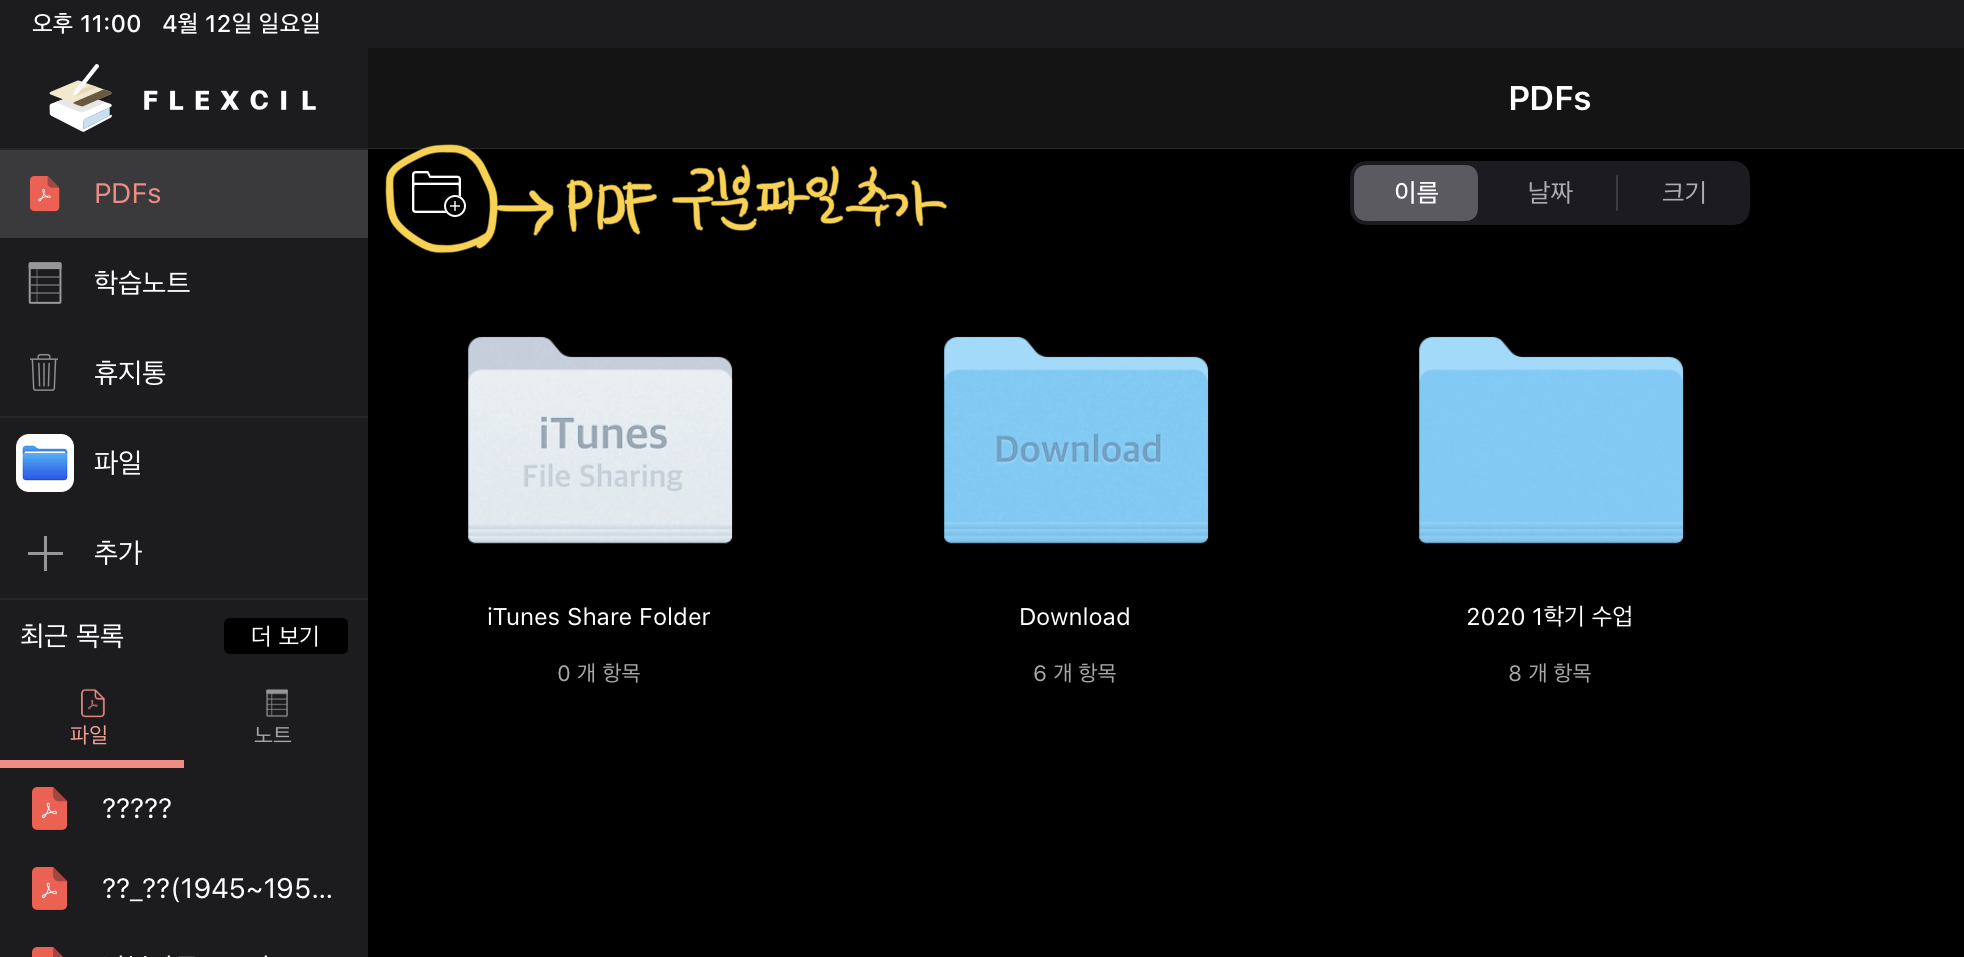Click the 0 개 항목 count

(599, 673)
